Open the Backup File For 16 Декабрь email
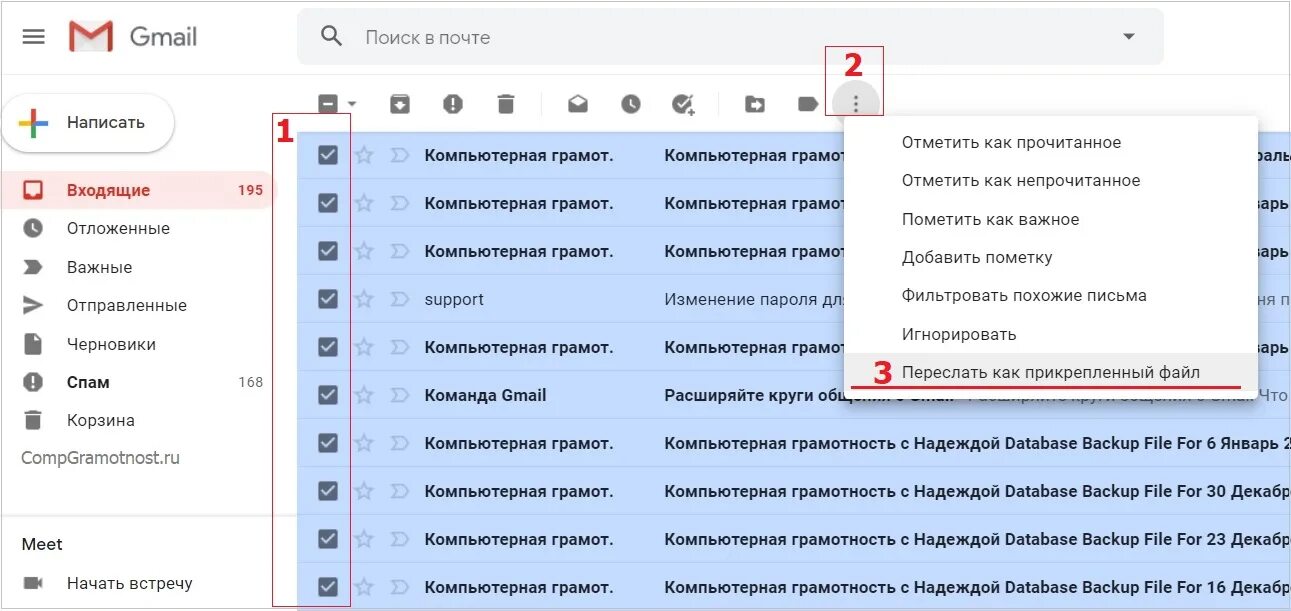1291x611 pixels. point(976,587)
